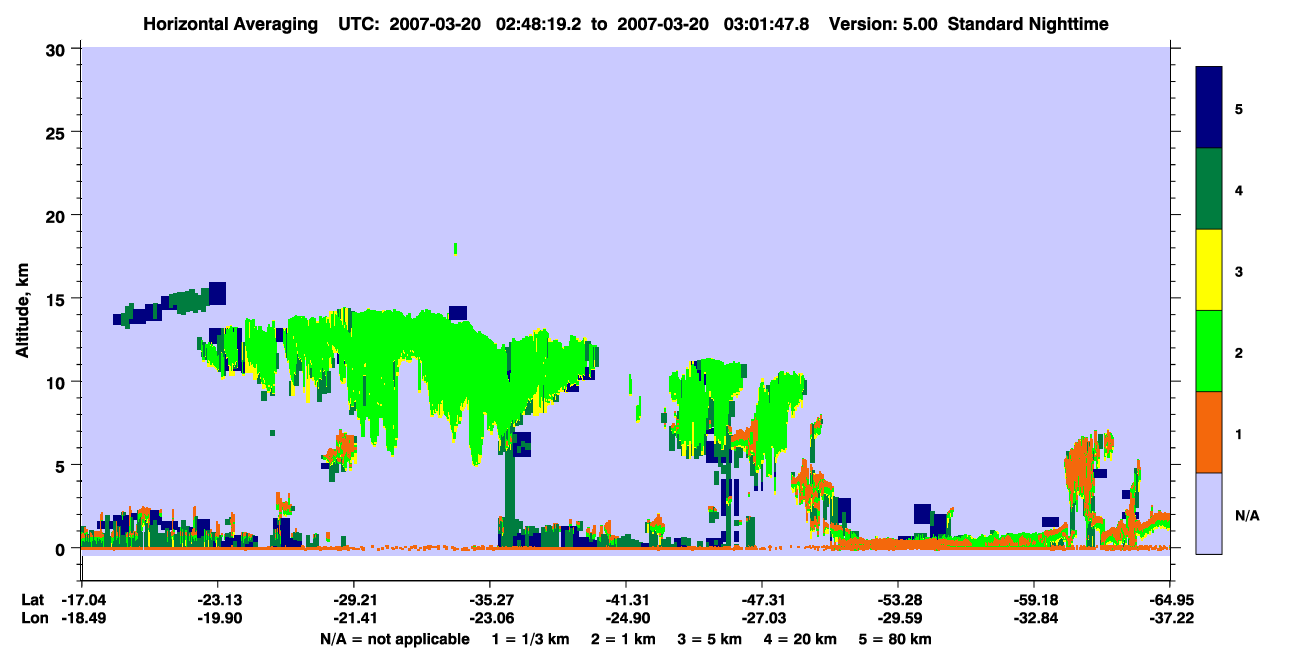Click the 'N/A = not applicable' legend note
Viewport: 1300px width, 667px height.
coord(394,639)
